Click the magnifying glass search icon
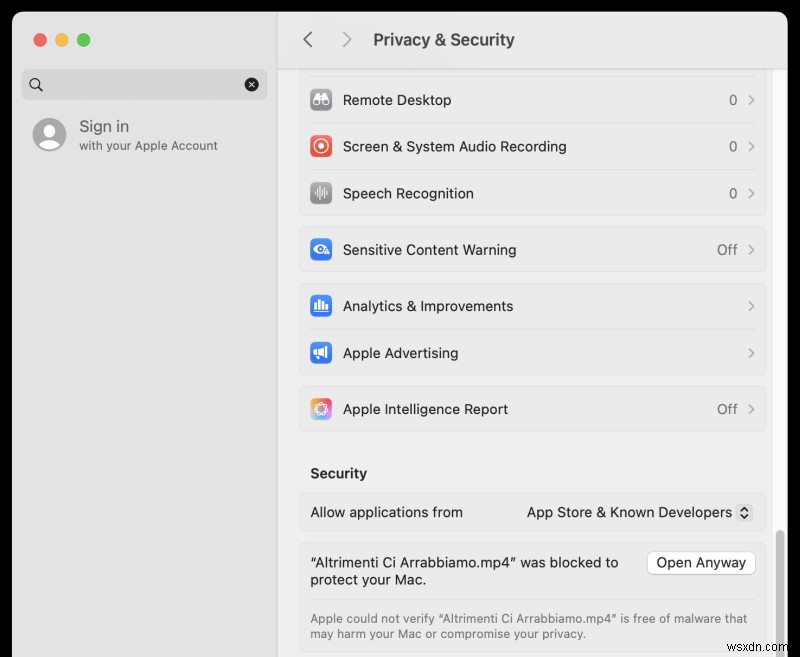800x657 pixels. pyautogui.click(x=36, y=85)
